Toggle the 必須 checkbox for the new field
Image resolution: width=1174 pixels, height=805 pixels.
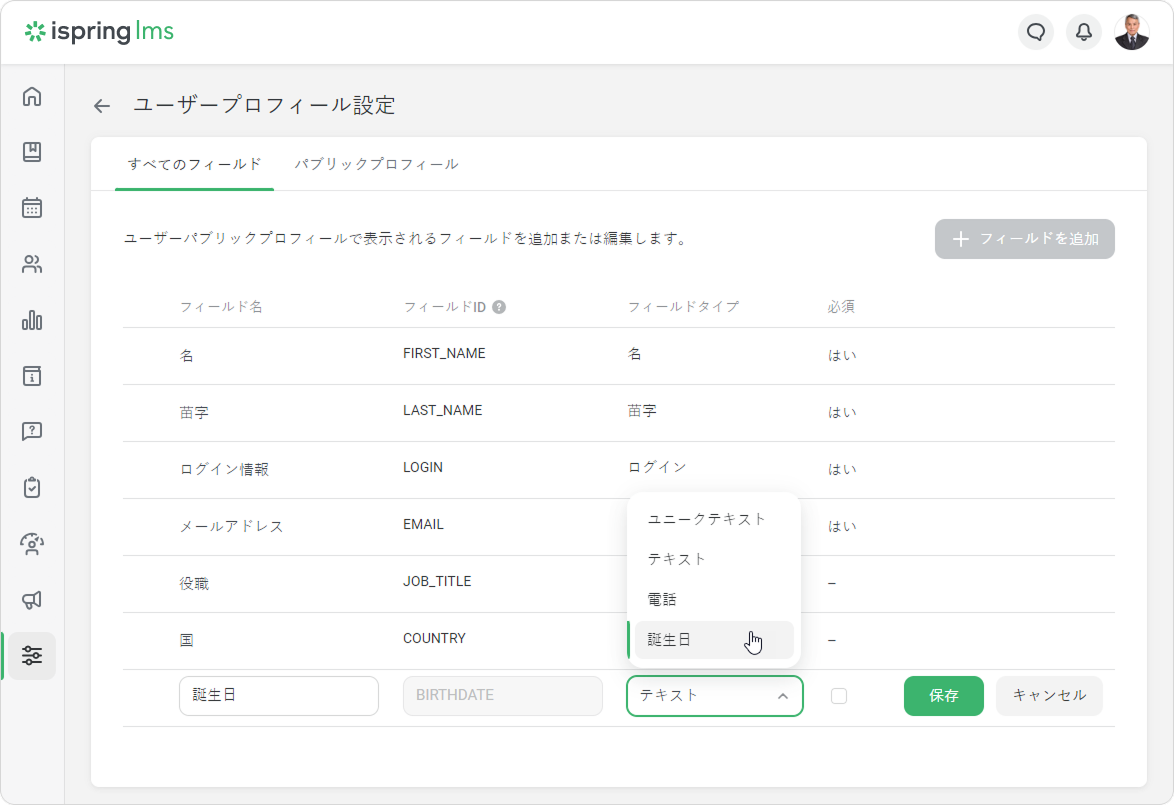[839, 696]
